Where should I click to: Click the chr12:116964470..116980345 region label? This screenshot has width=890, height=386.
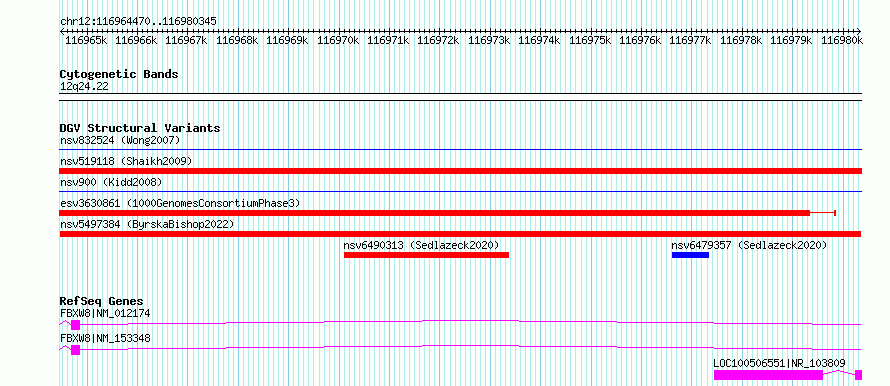pos(138,21)
